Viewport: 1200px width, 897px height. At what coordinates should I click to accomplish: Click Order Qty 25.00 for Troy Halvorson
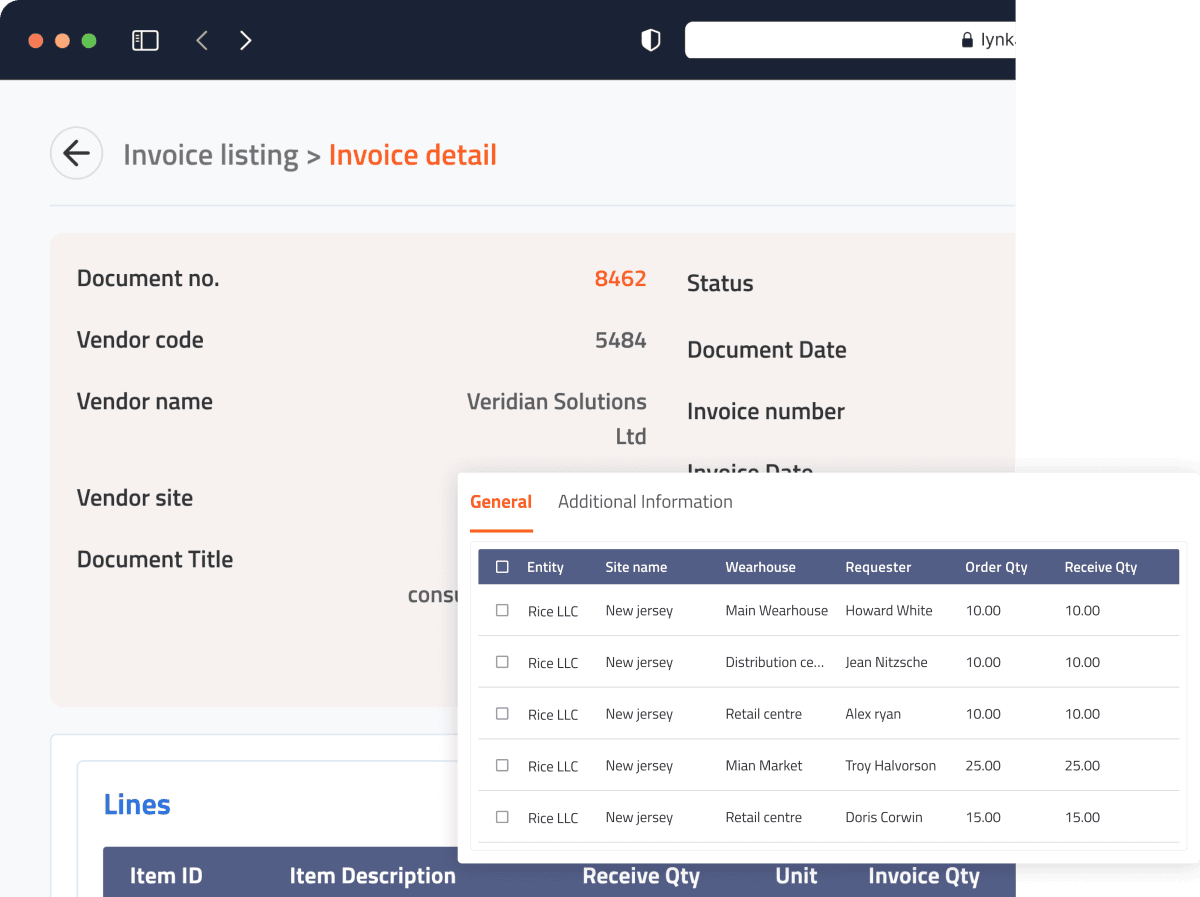click(983, 765)
